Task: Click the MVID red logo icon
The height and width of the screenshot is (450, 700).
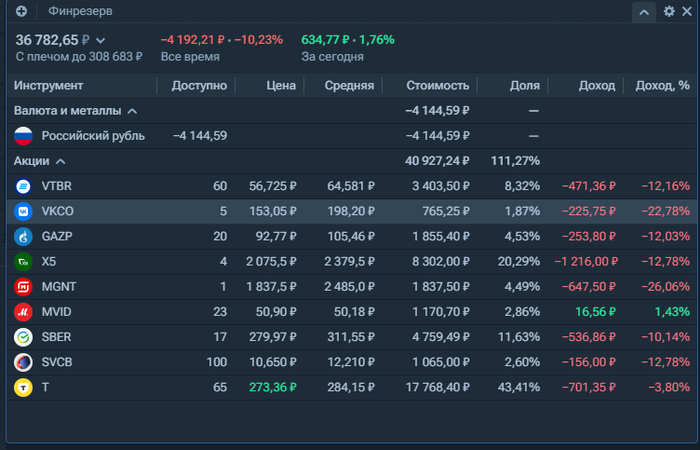Action: [x=23, y=312]
